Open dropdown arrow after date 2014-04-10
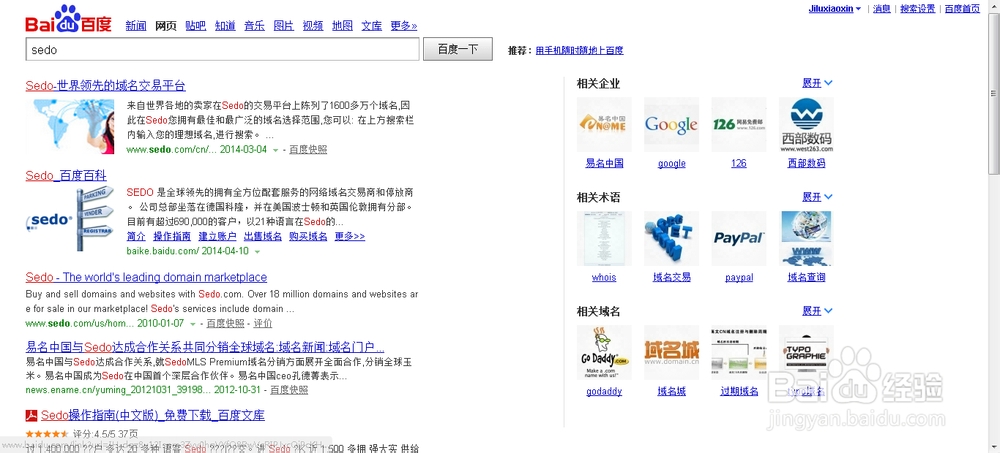1000x453 pixels. (x=257, y=252)
